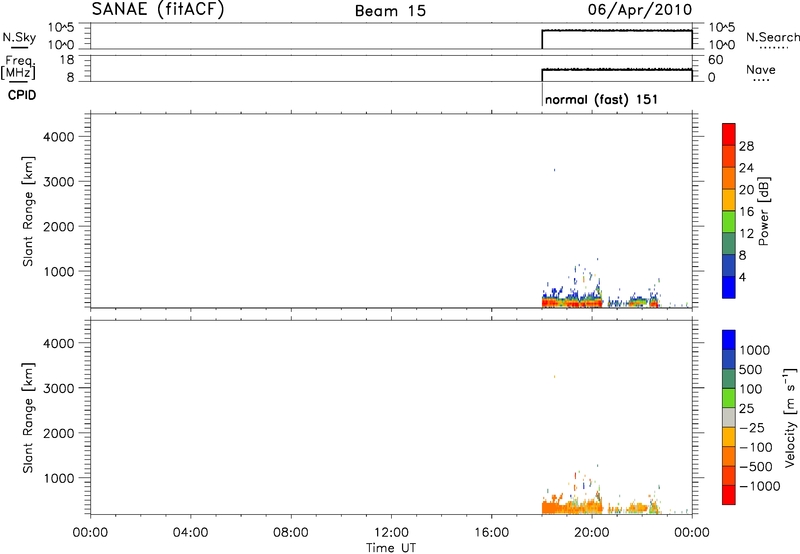Click the '60' Nave axis value
The height and width of the screenshot is (554, 800).
point(715,60)
